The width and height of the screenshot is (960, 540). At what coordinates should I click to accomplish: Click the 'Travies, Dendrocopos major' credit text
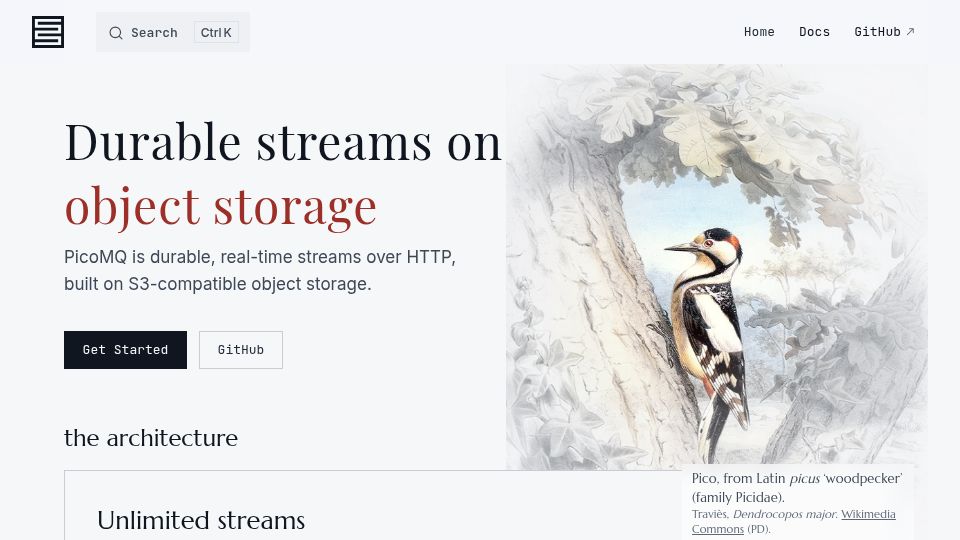point(765,514)
